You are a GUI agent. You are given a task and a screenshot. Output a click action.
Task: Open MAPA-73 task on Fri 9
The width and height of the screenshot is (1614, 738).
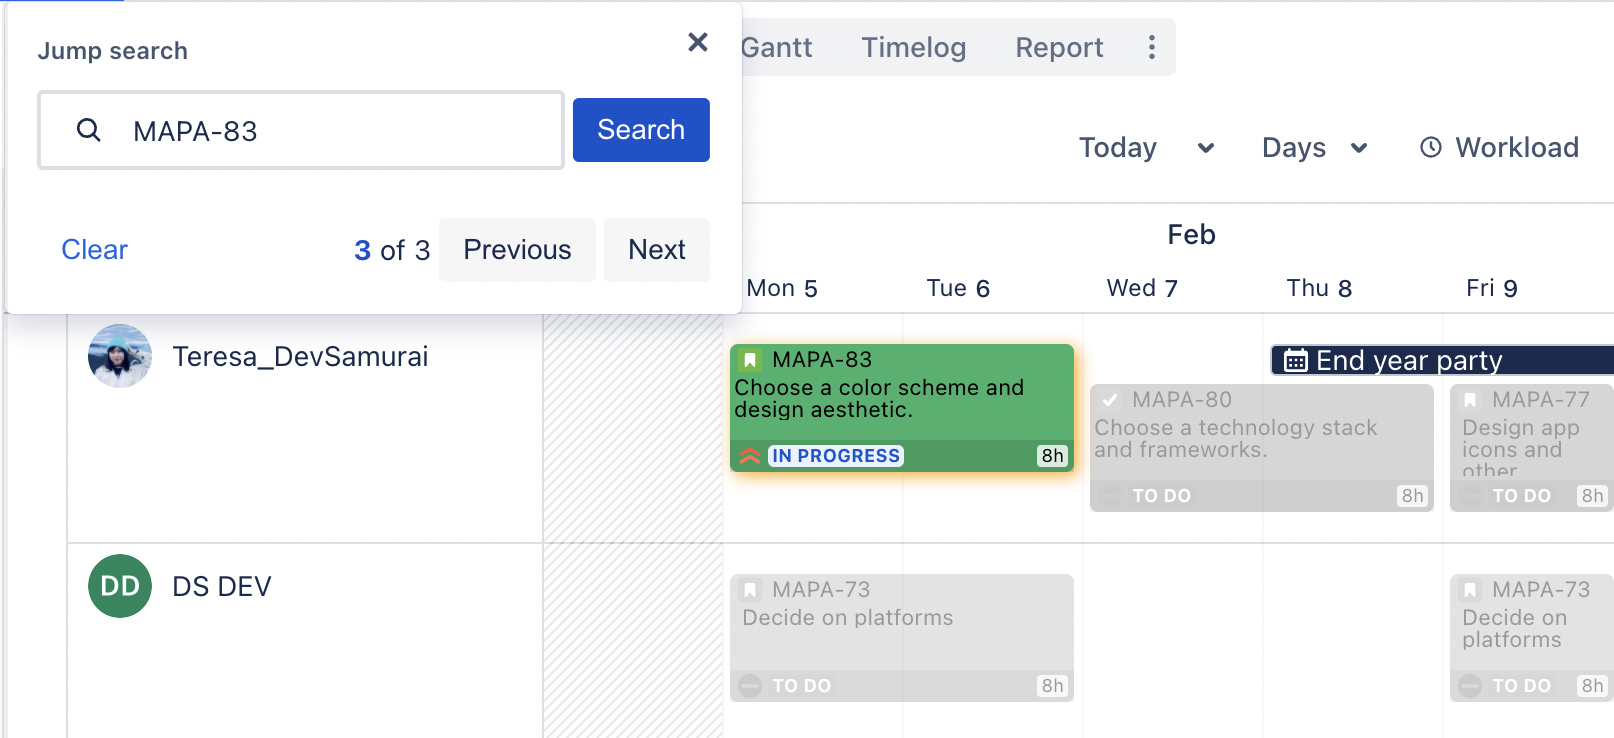[x=1532, y=638]
